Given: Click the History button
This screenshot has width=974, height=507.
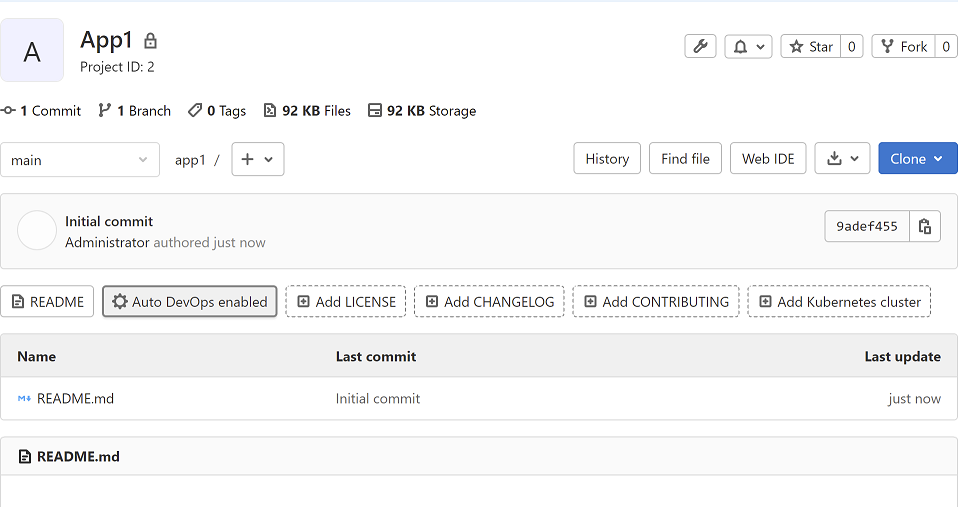Looking at the screenshot, I should [x=607, y=159].
